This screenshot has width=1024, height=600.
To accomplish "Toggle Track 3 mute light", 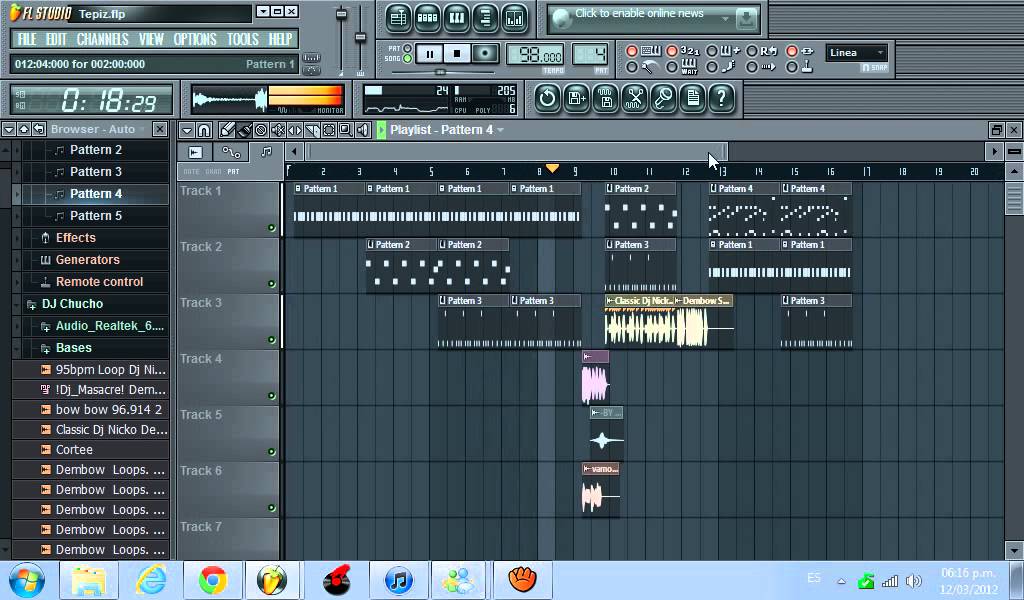I will tap(271, 339).
